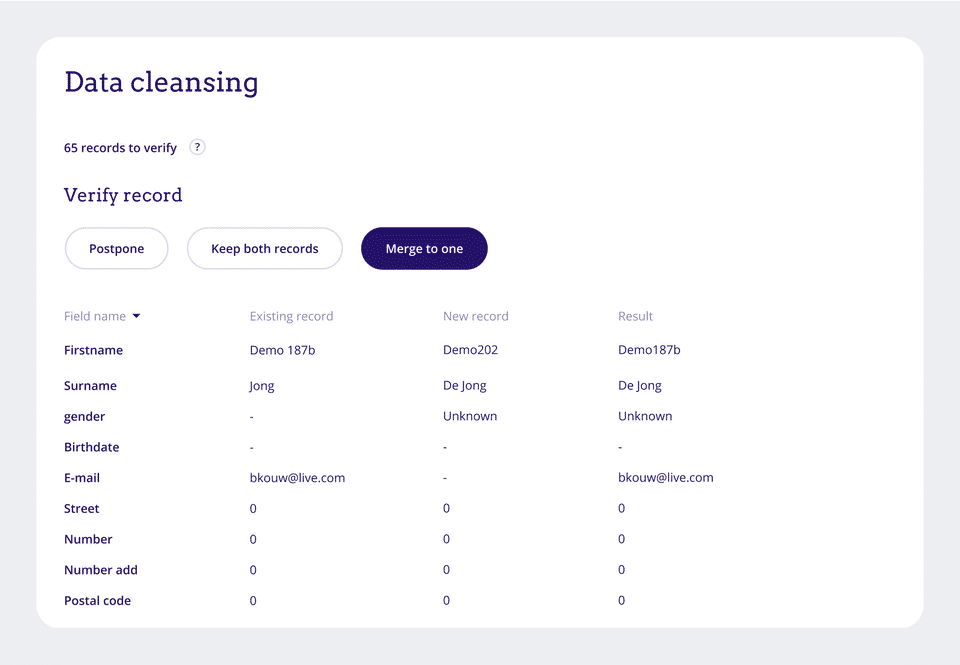Screen dimensions: 960x665
Task: Click Unknown in the New record column
Action: point(470,416)
